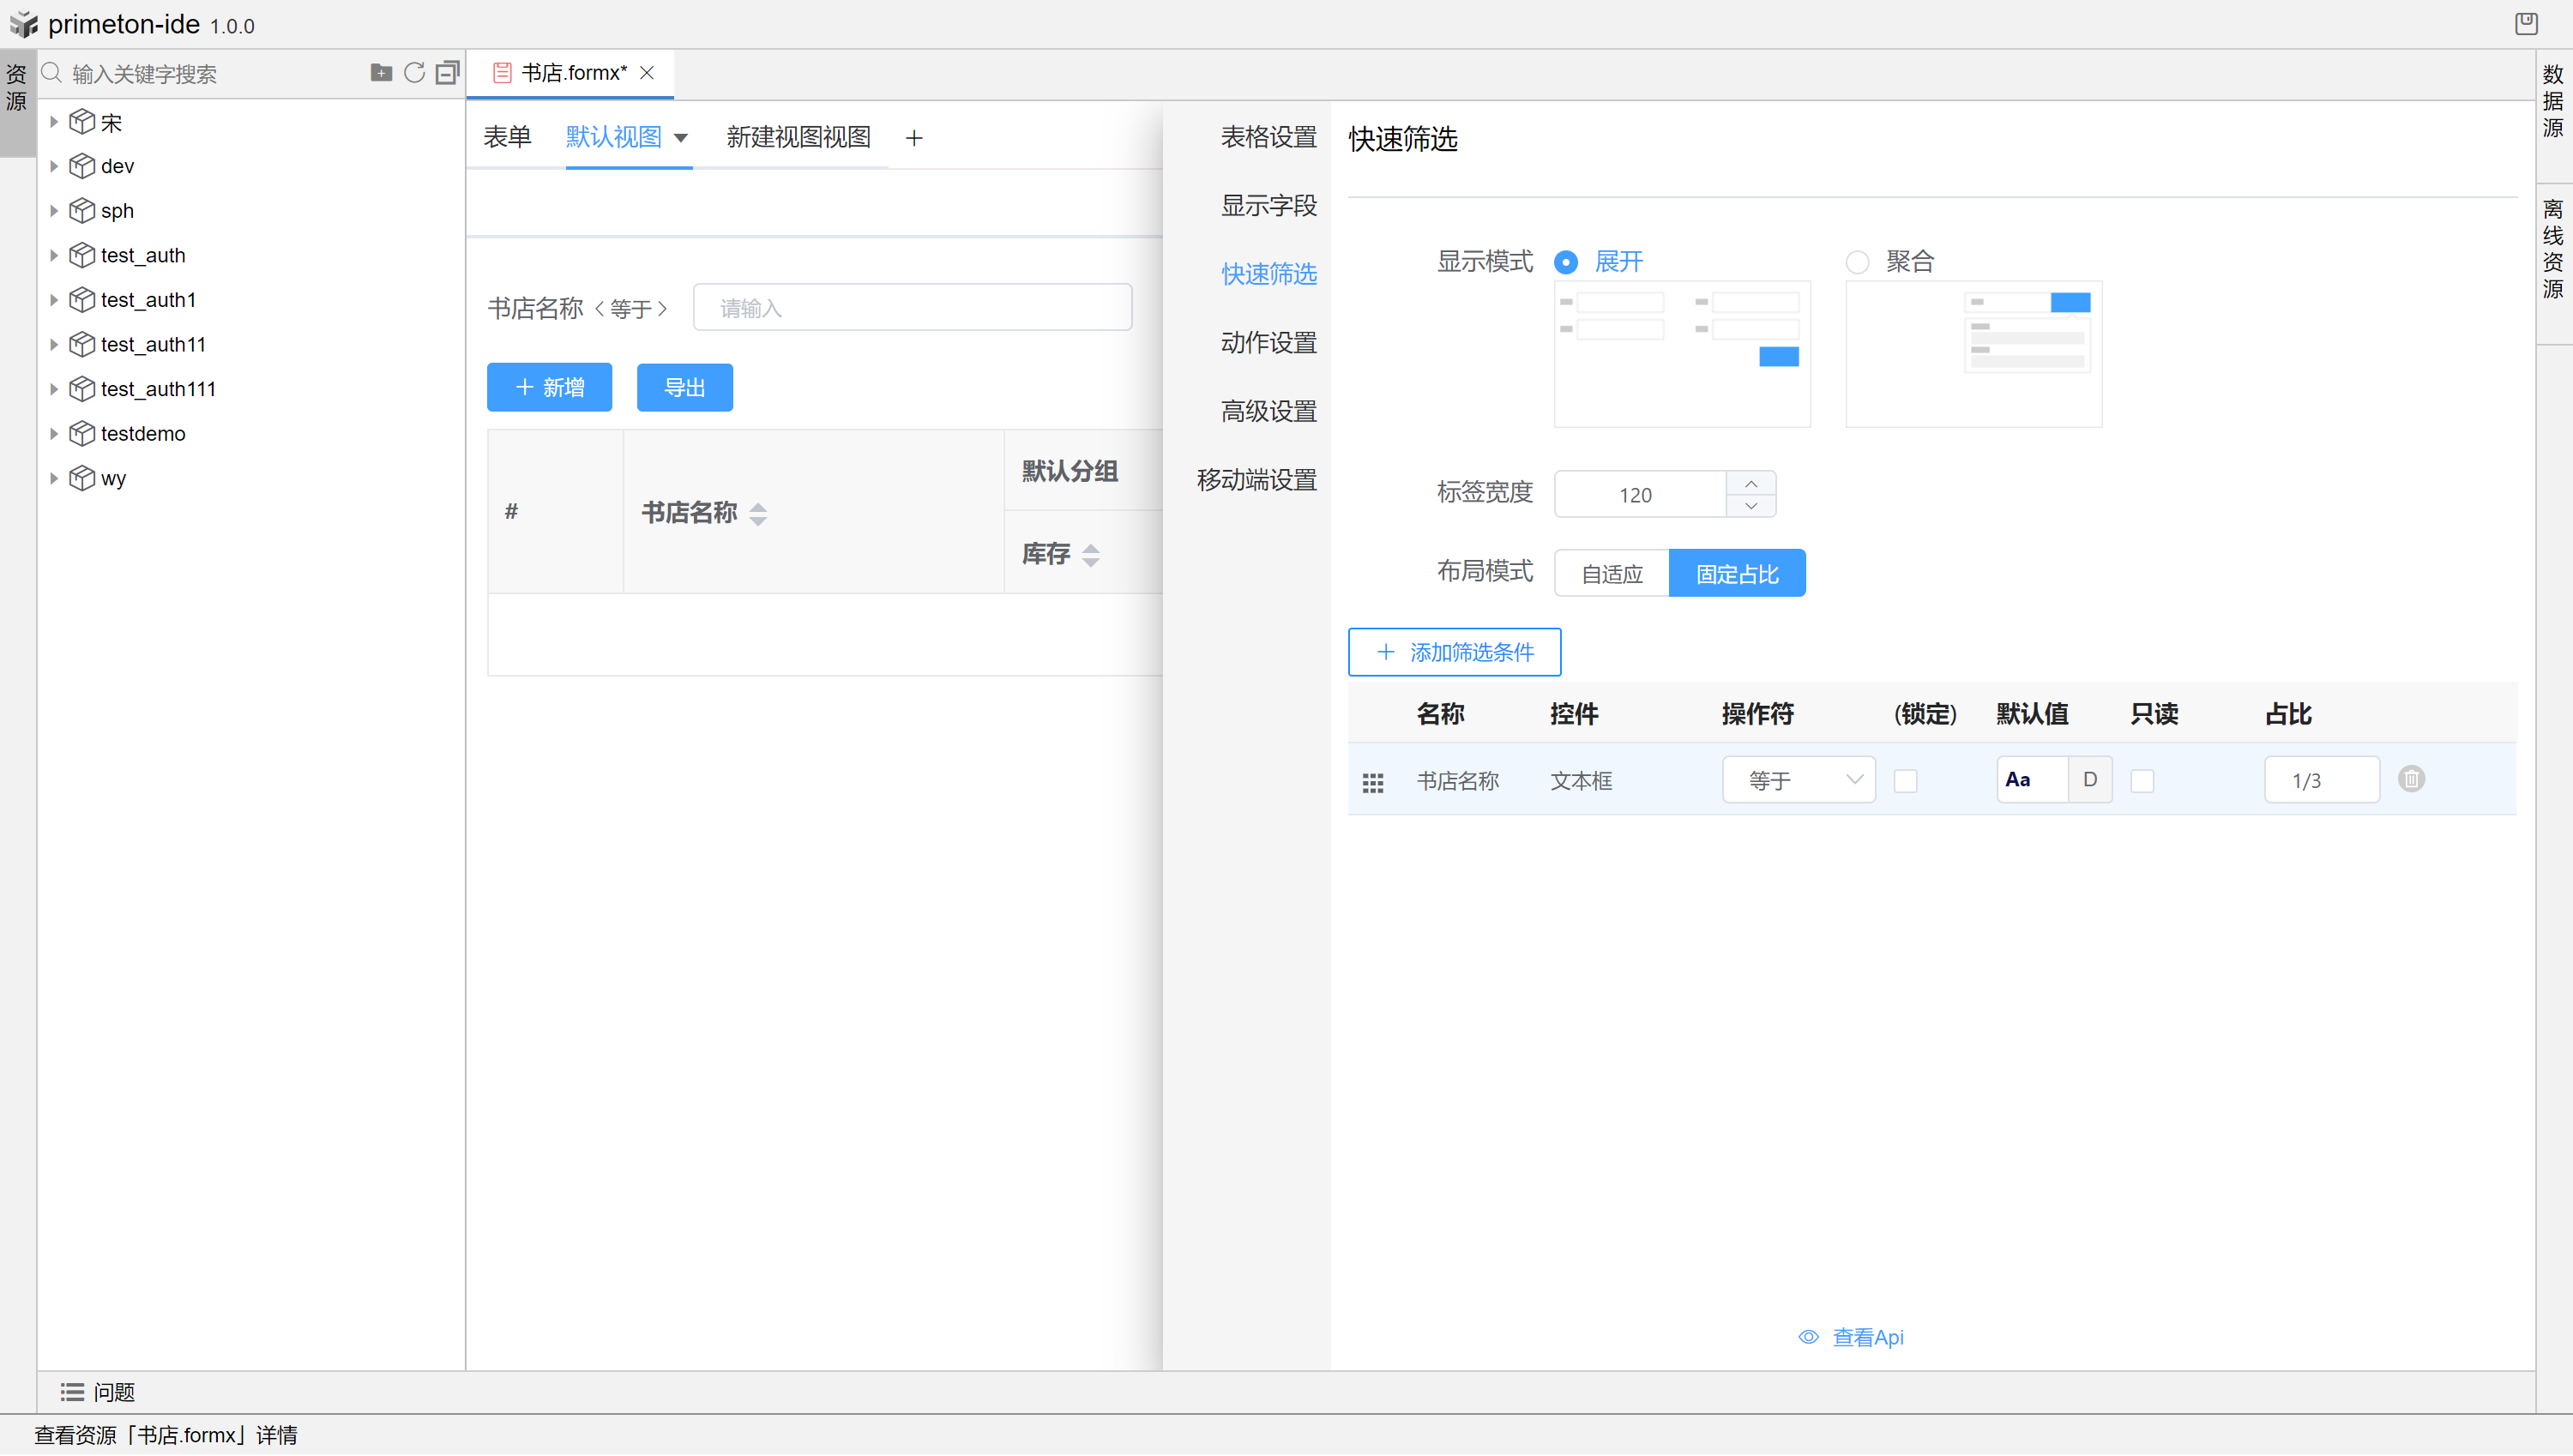Delete the 书店名称 filter condition
Screen dimensions: 2573x1456
tap(2411, 779)
